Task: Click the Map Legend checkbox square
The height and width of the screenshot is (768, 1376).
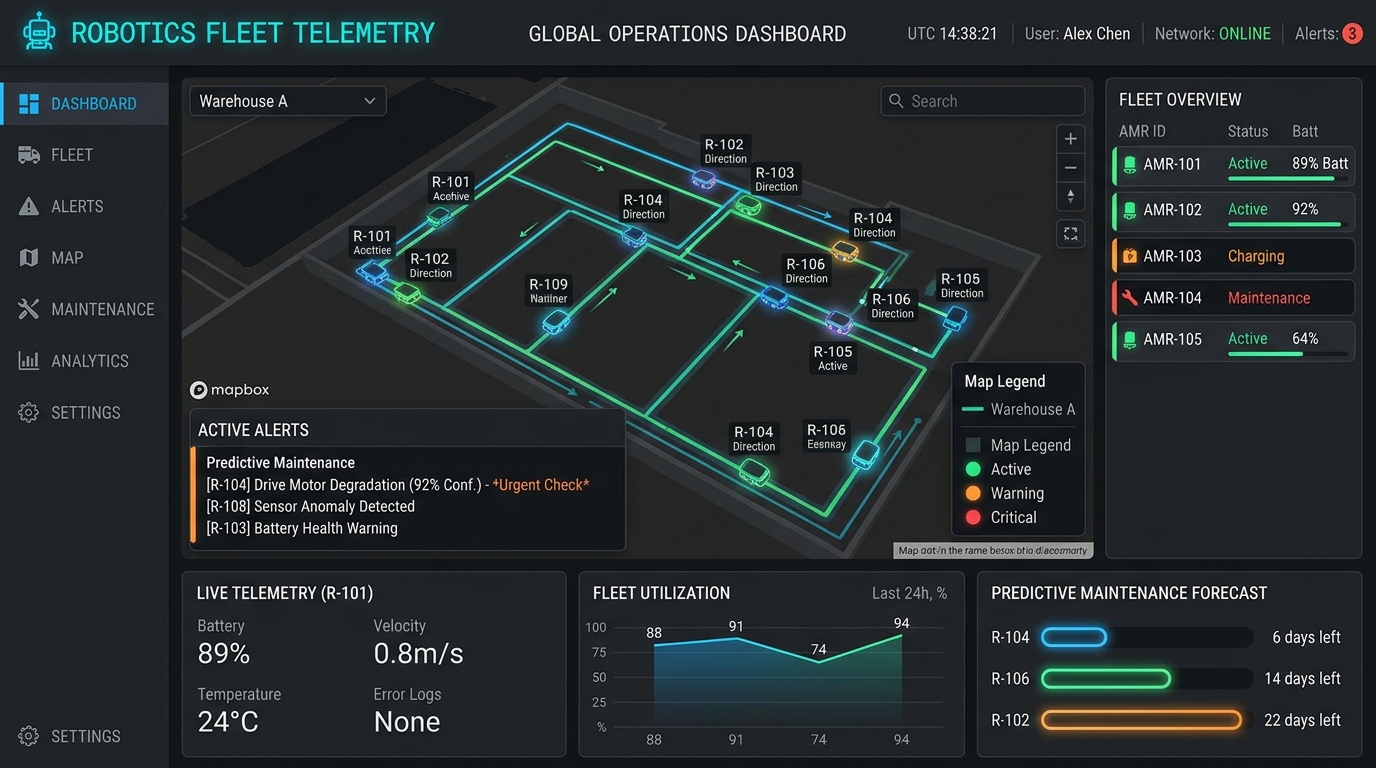Action: pos(972,445)
